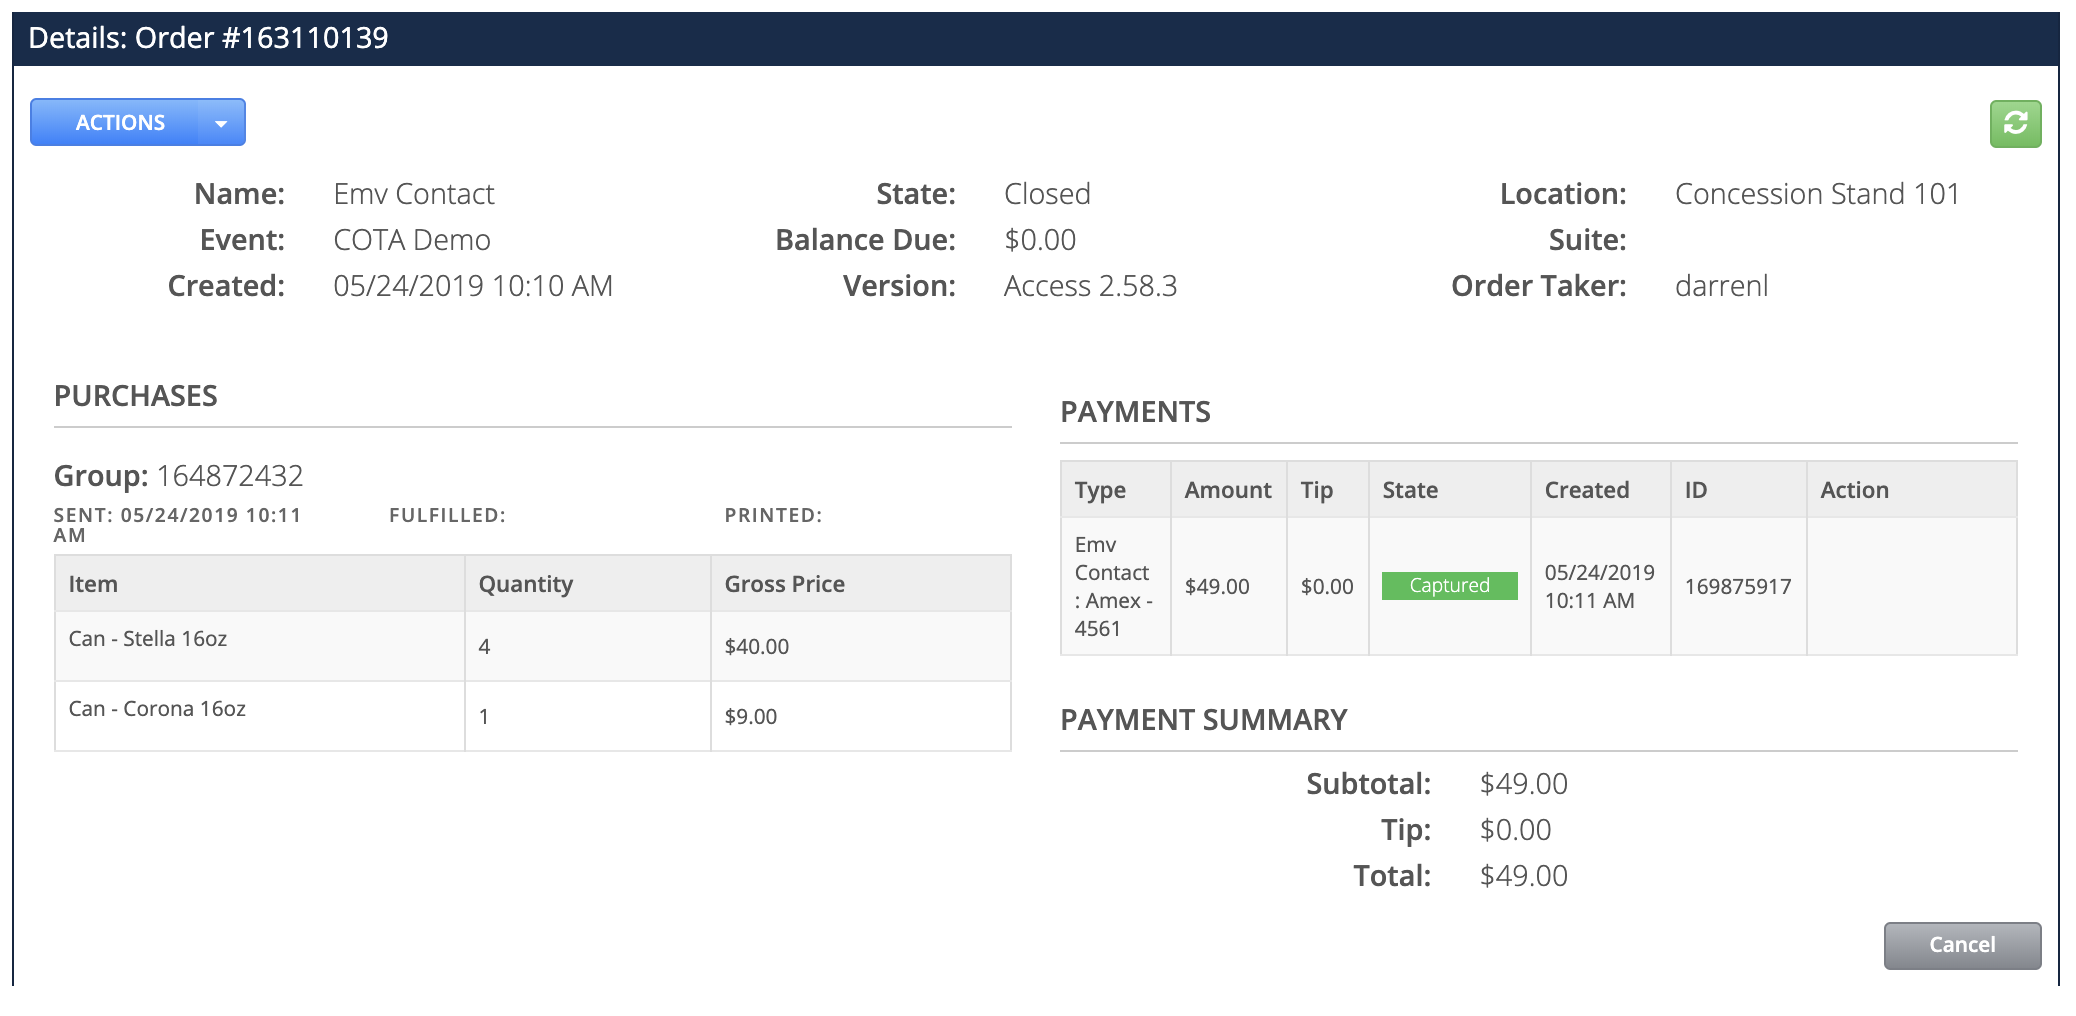Viewport: 2076px width, 1016px height.
Task: Click the payments State column header
Action: point(1450,490)
